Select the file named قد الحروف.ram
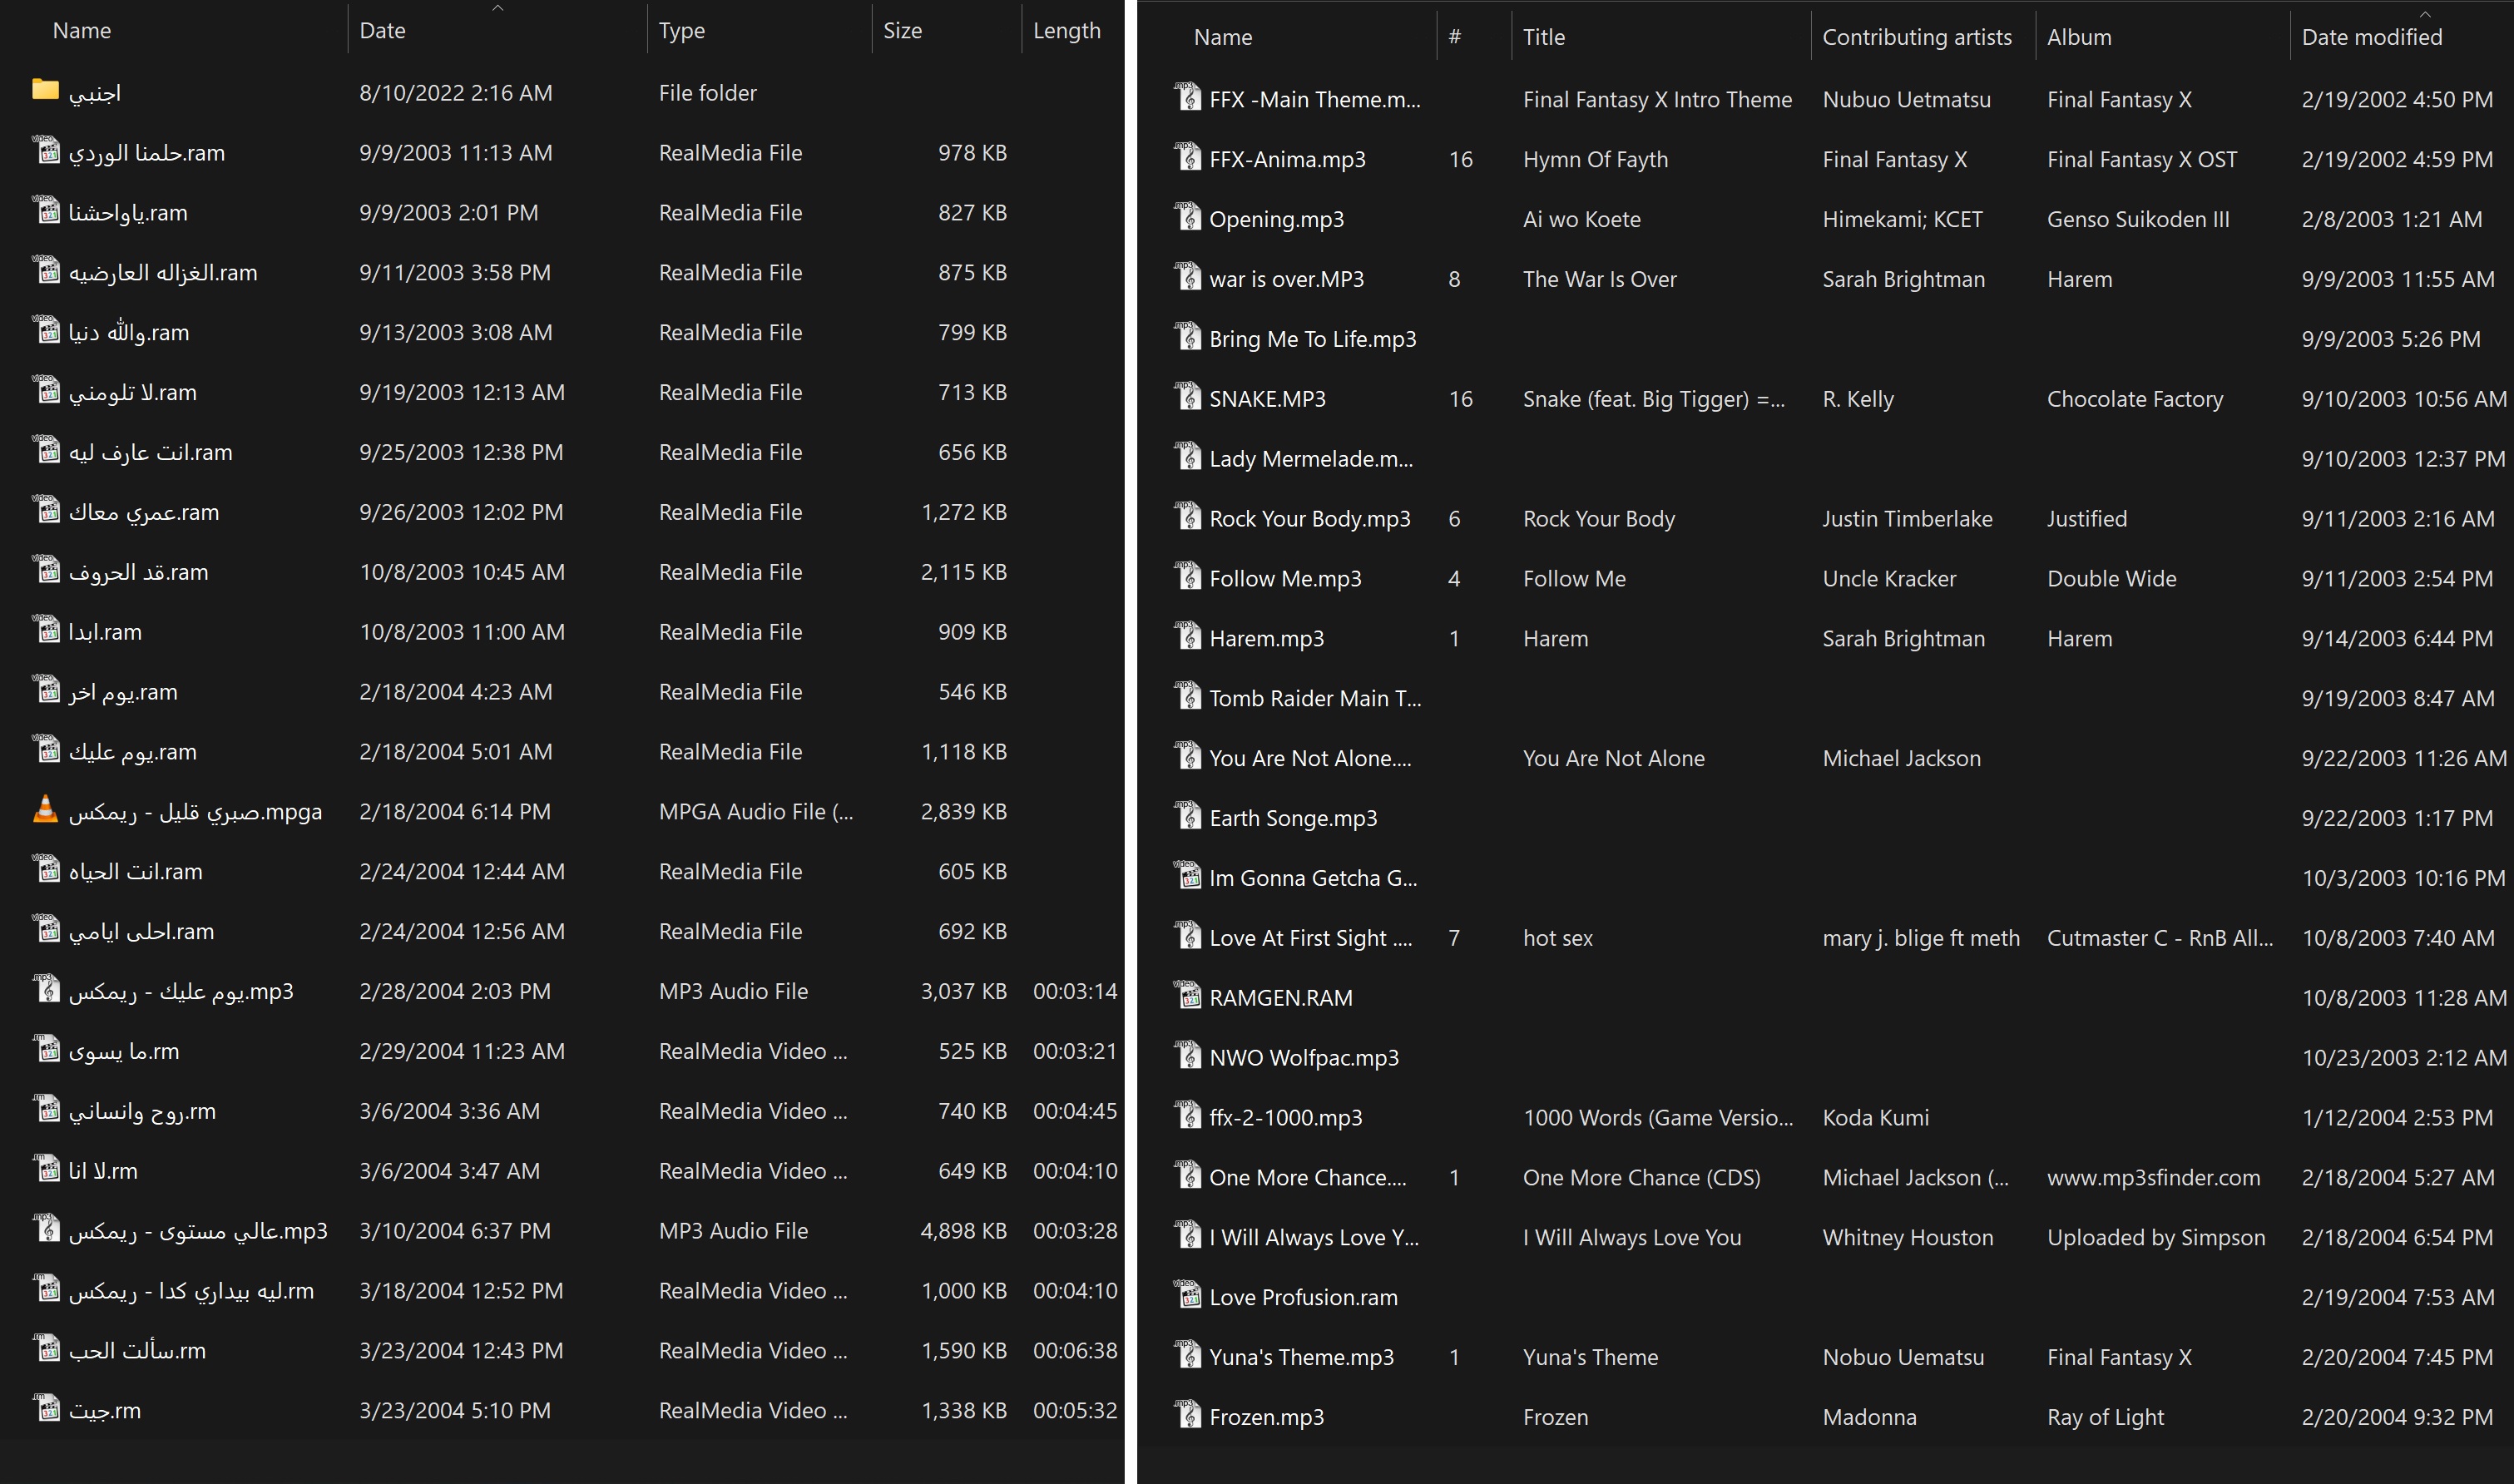The height and width of the screenshot is (1484, 2514). click(138, 573)
